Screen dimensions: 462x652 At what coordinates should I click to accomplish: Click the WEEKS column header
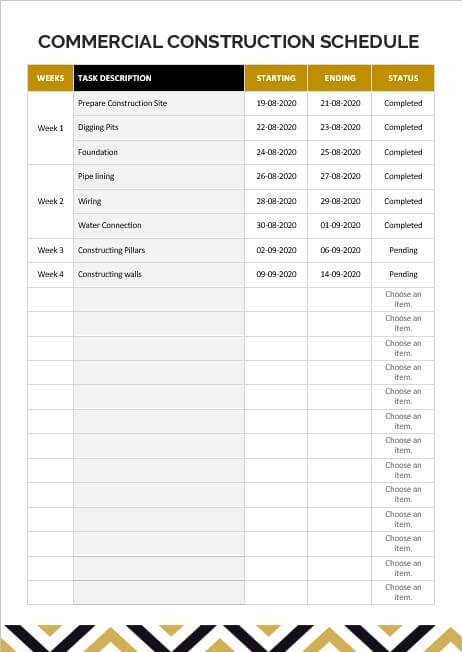pyautogui.click(x=50, y=78)
